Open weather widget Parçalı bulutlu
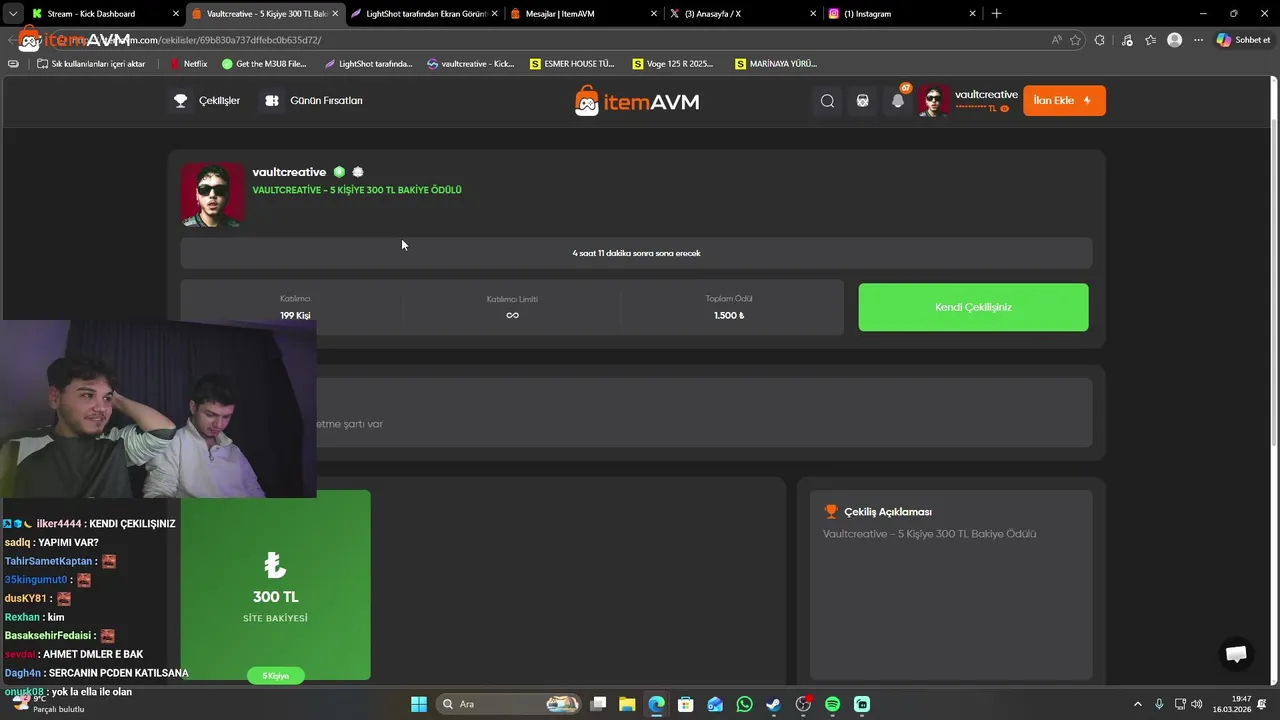This screenshot has height=720, width=1280. click(50, 704)
